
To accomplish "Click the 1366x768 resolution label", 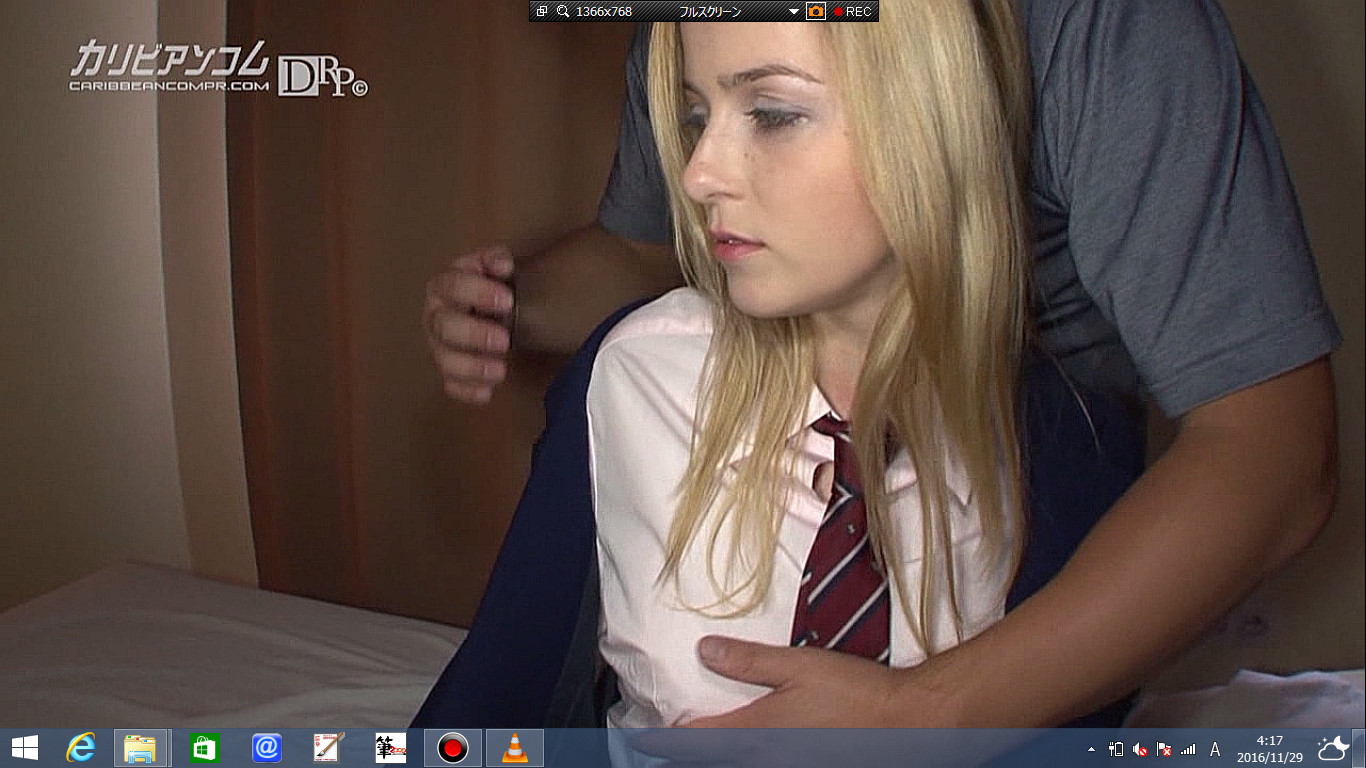I will (x=604, y=11).
